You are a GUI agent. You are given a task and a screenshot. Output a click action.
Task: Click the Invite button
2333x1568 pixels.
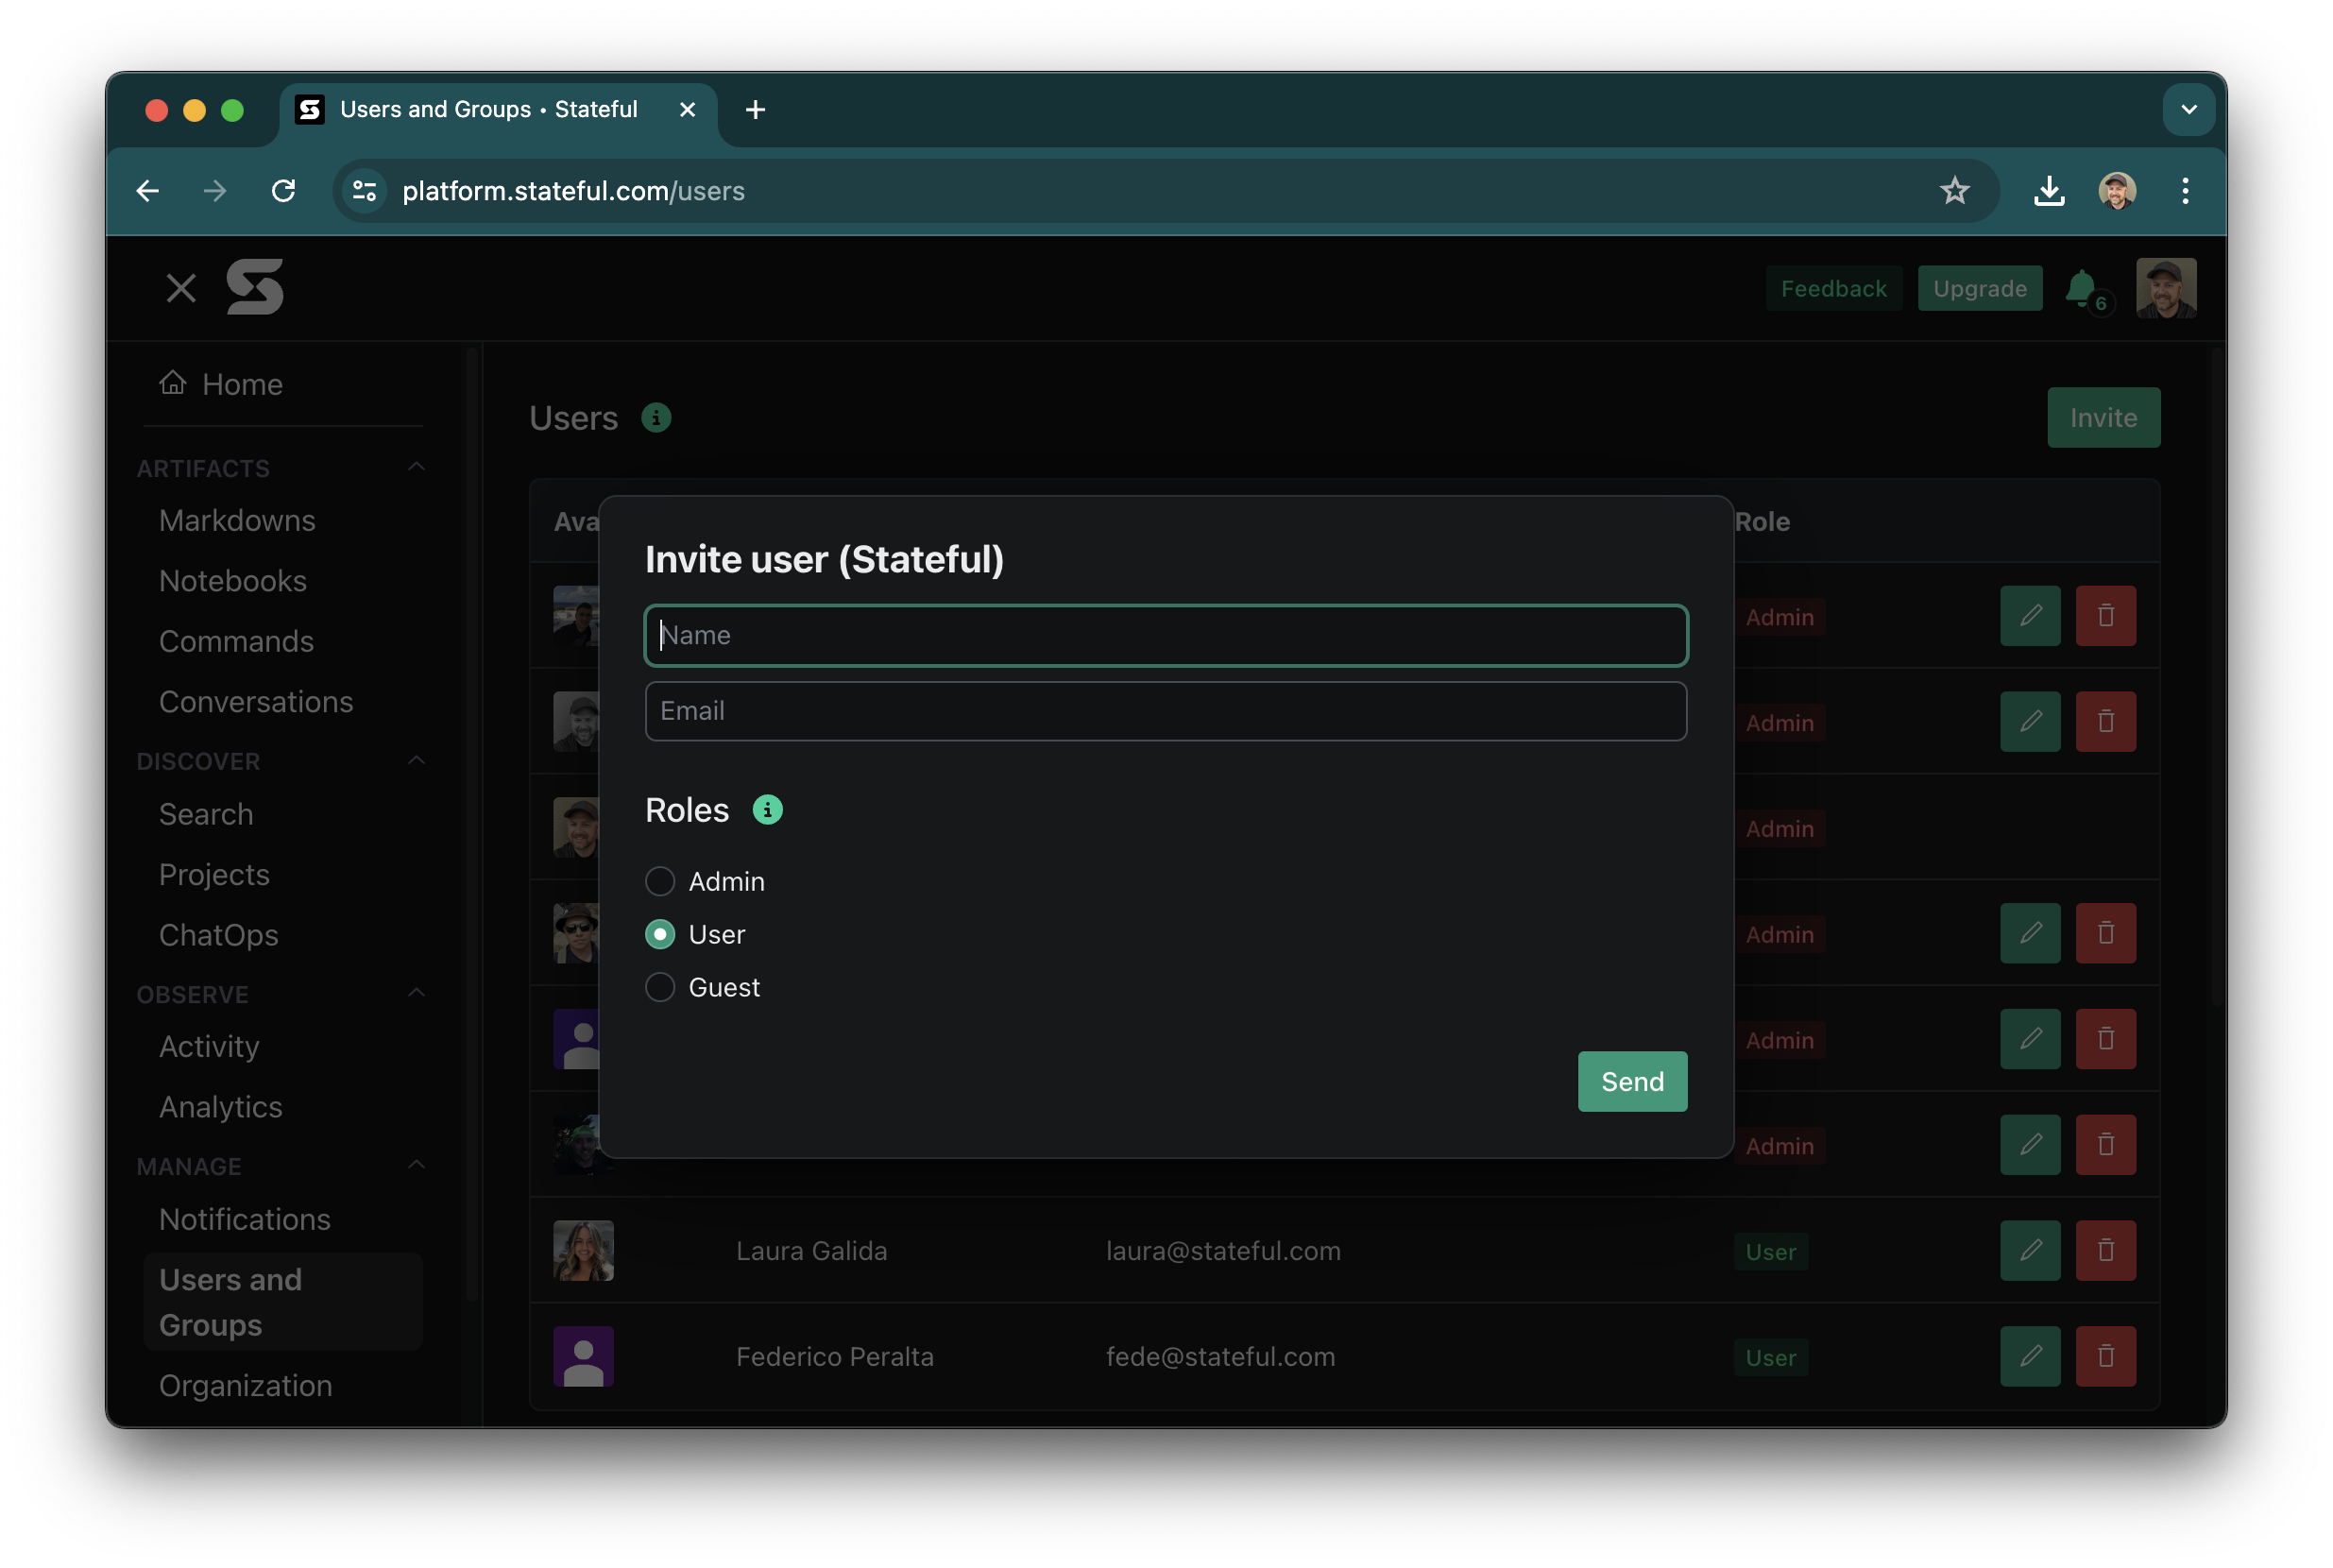[x=2103, y=417]
